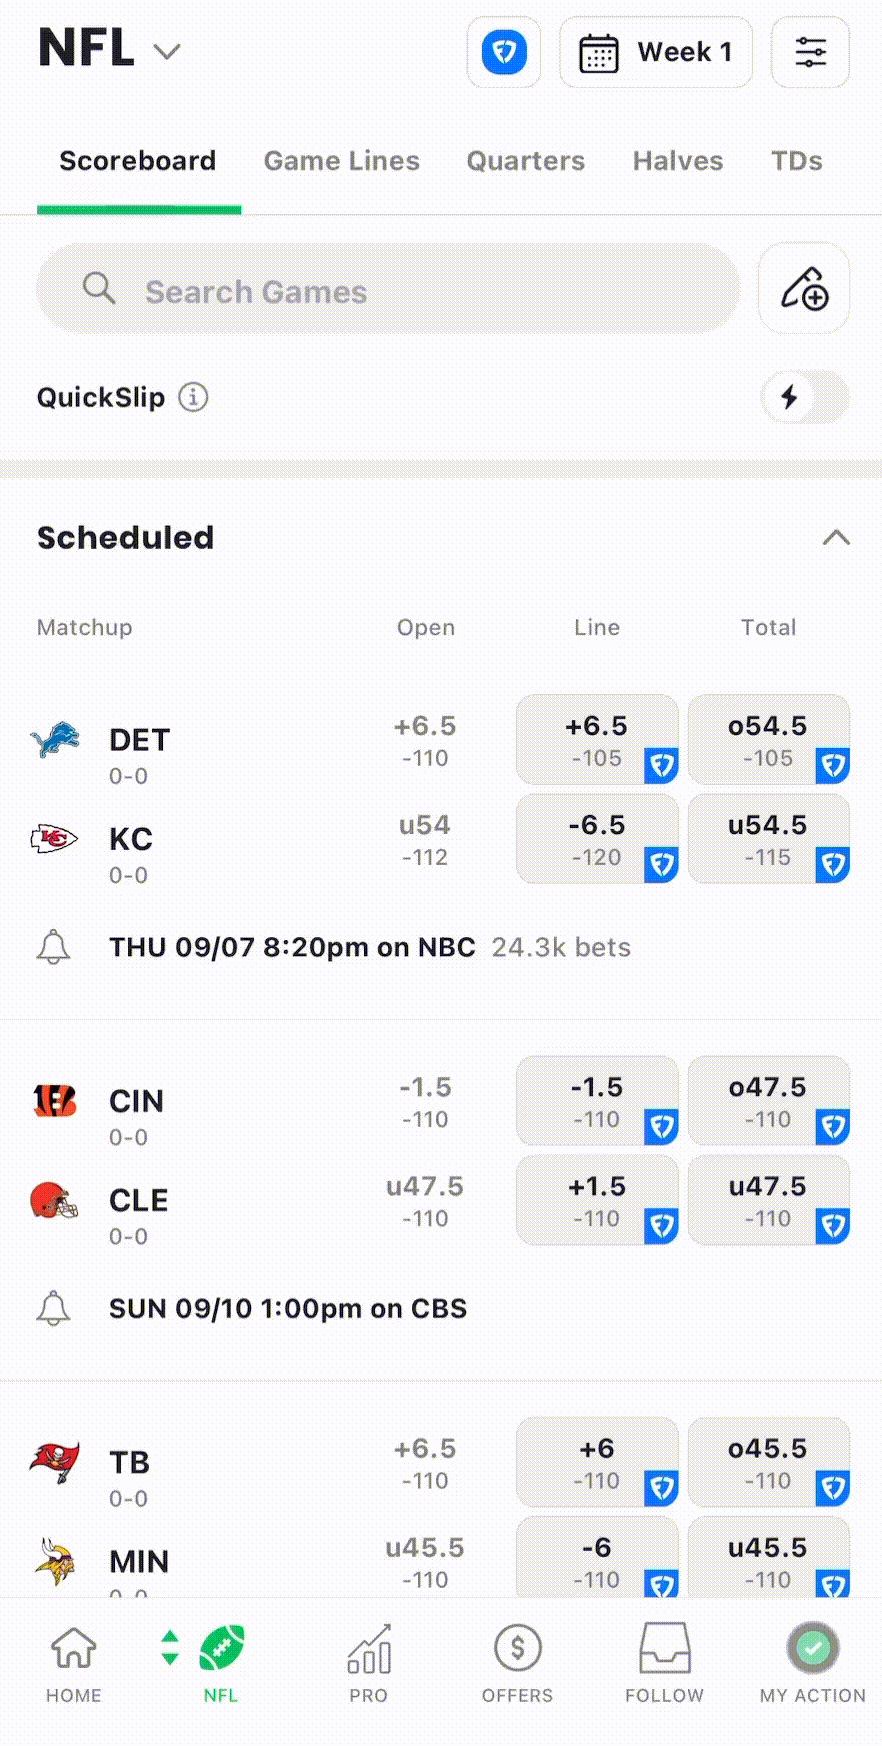Switch to the Game Lines tab

pyautogui.click(x=341, y=161)
